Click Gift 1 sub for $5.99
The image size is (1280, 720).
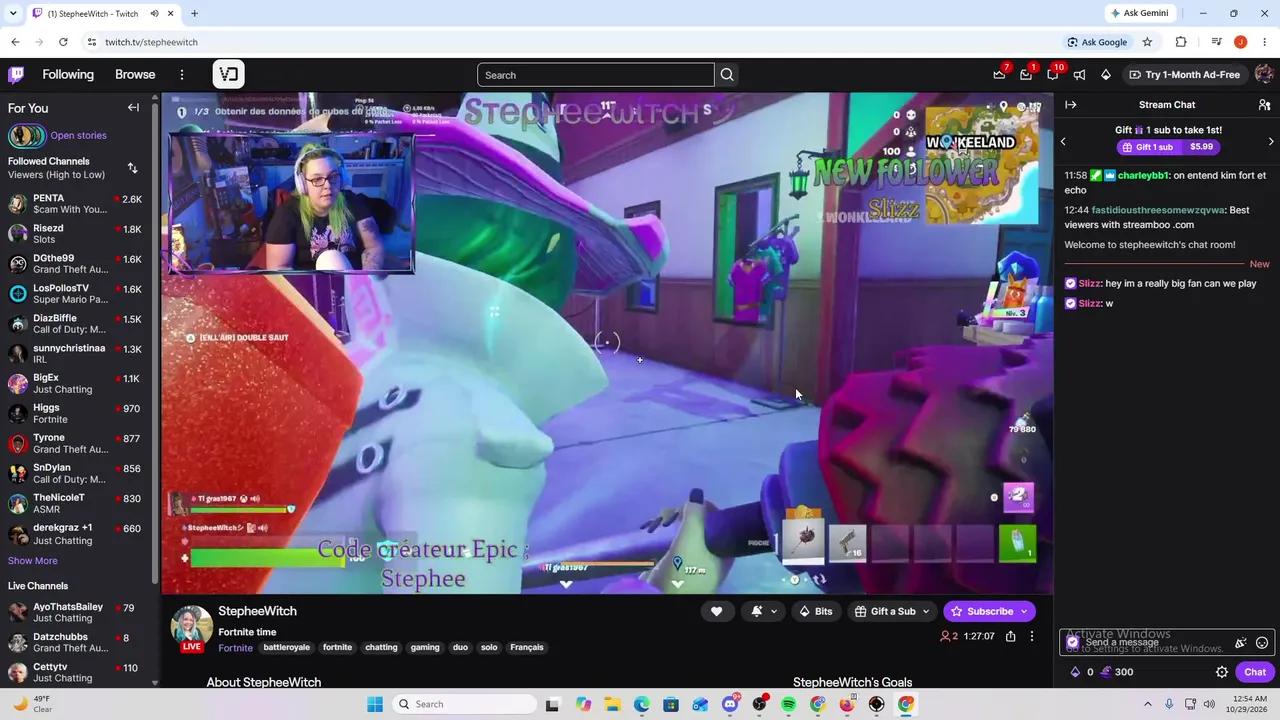pos(1168,147)
